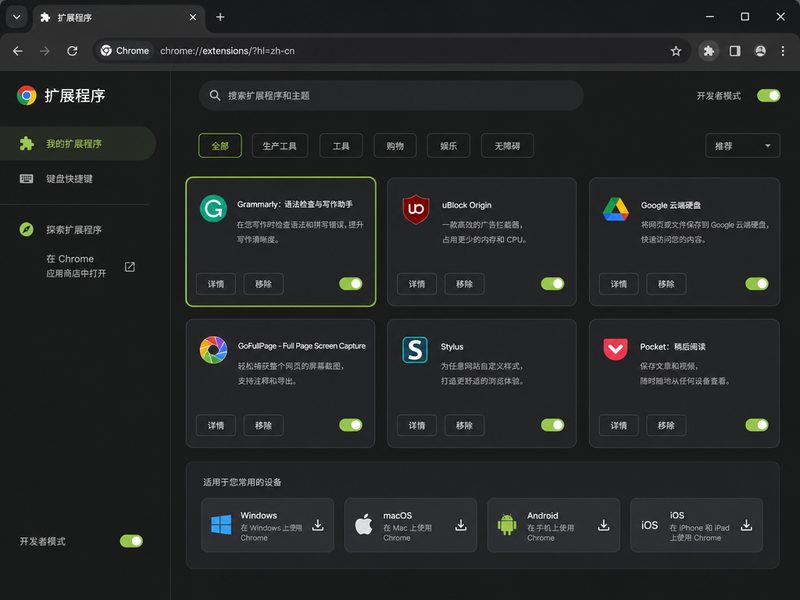Open 详情 for Grammarly
Image resolution: width=800 pixels, height=600 pixels.
coord(216,284)
